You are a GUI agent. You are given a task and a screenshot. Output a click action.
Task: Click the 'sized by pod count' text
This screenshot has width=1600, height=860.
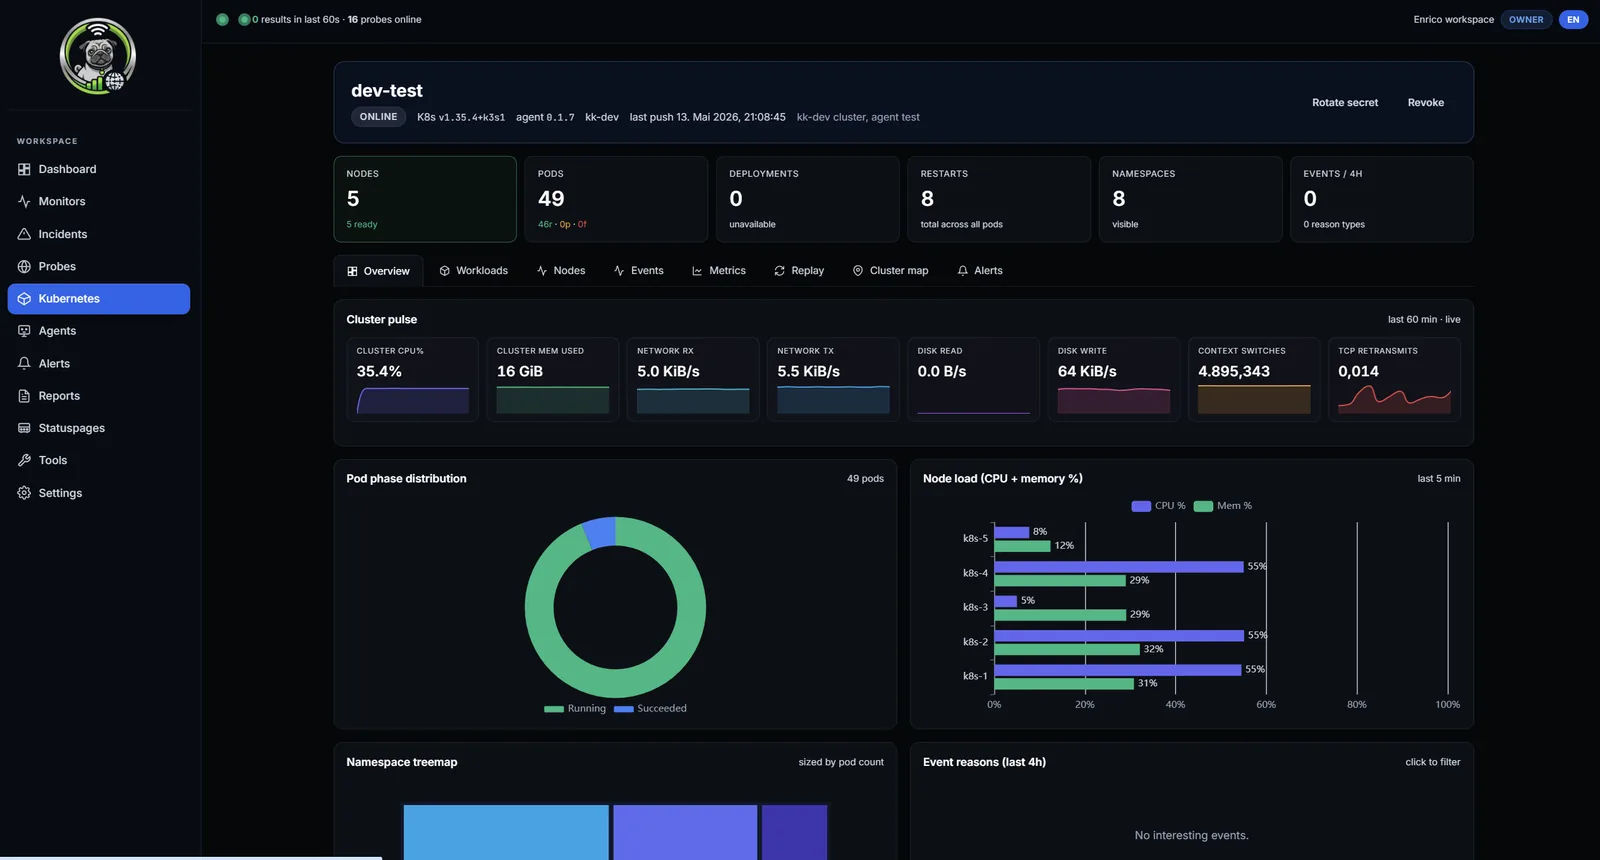(841, 762)
